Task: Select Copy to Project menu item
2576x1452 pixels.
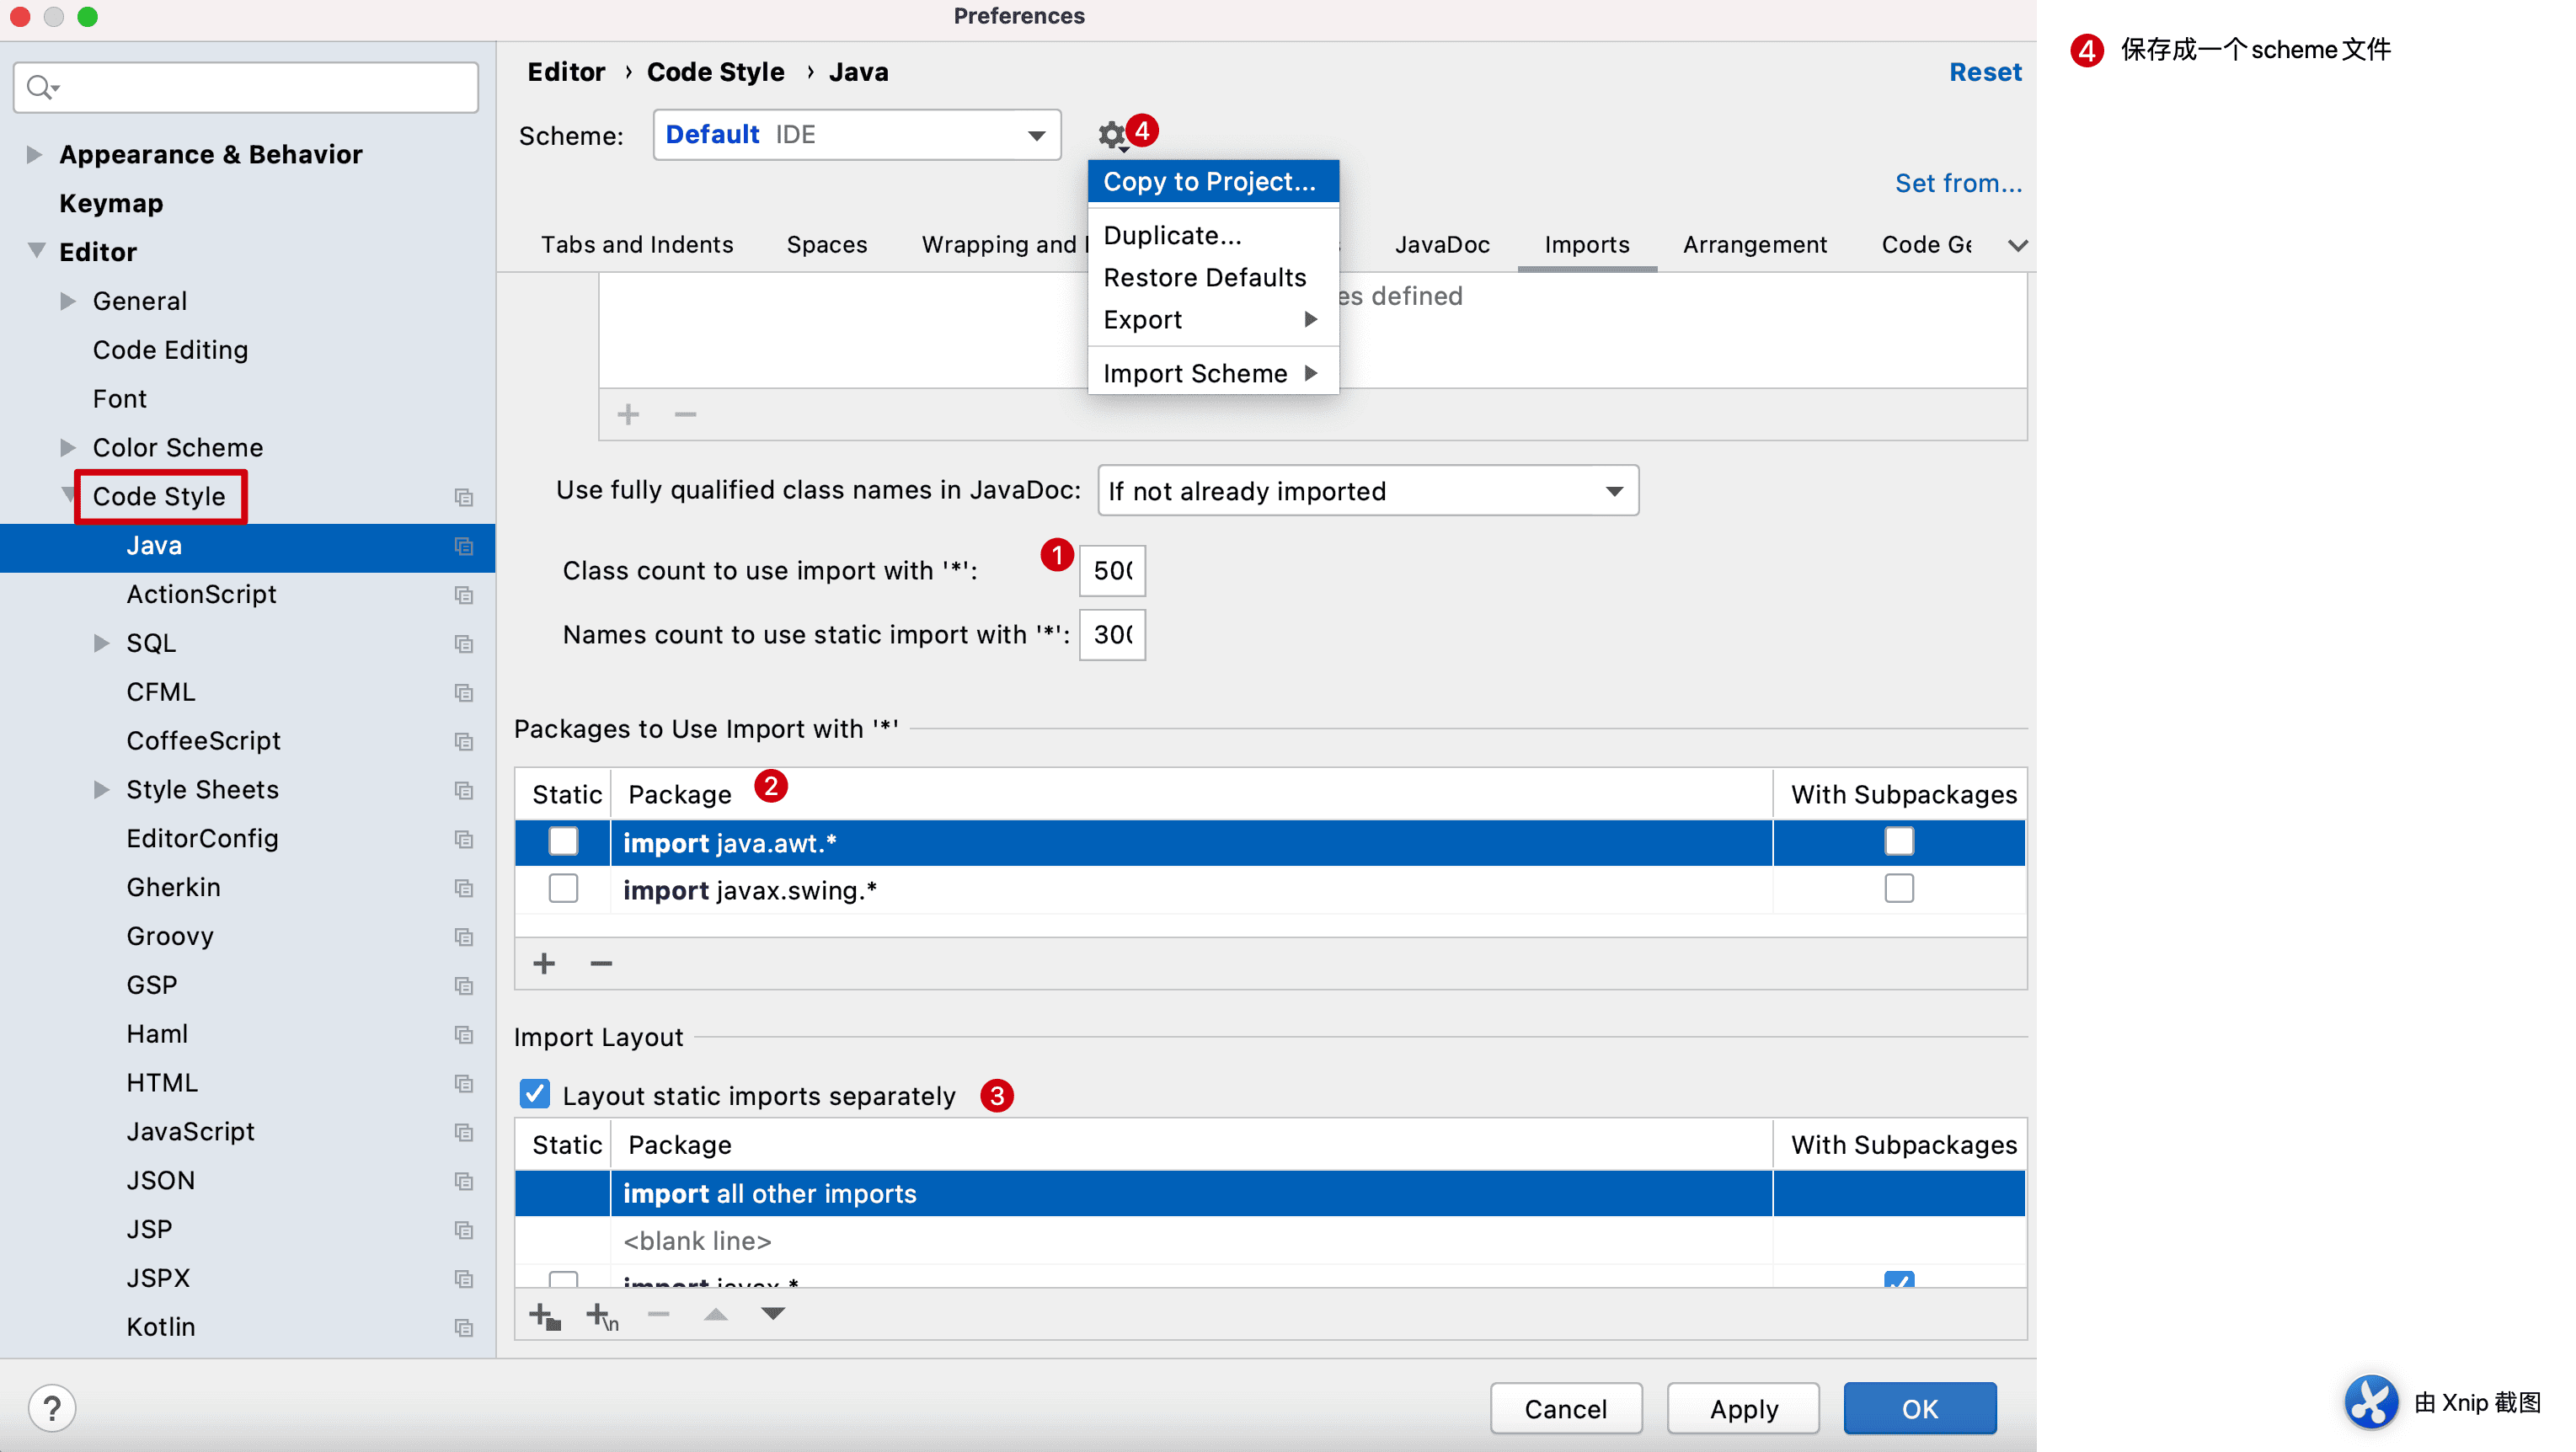Action: pos(1209,182)
